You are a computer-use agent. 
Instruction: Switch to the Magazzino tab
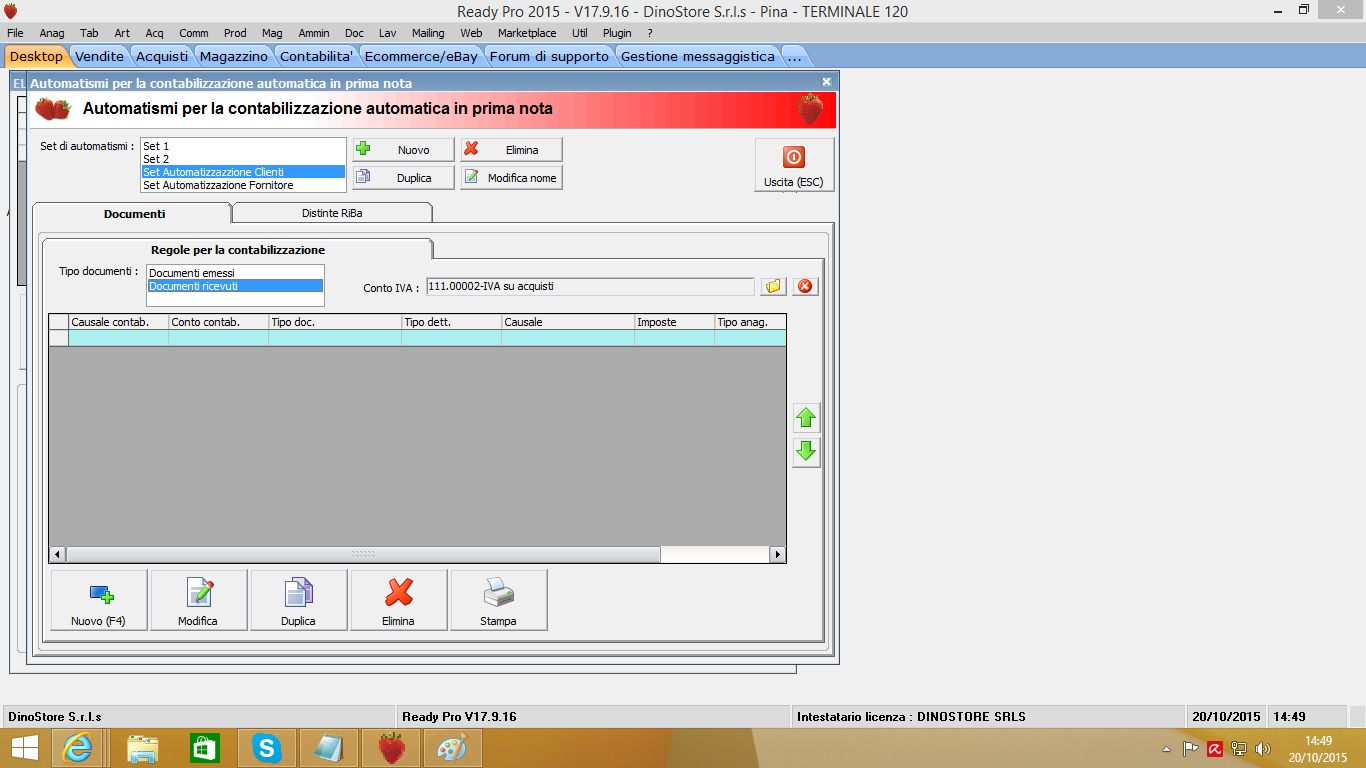pyautogui.click(x=234, y=56)
